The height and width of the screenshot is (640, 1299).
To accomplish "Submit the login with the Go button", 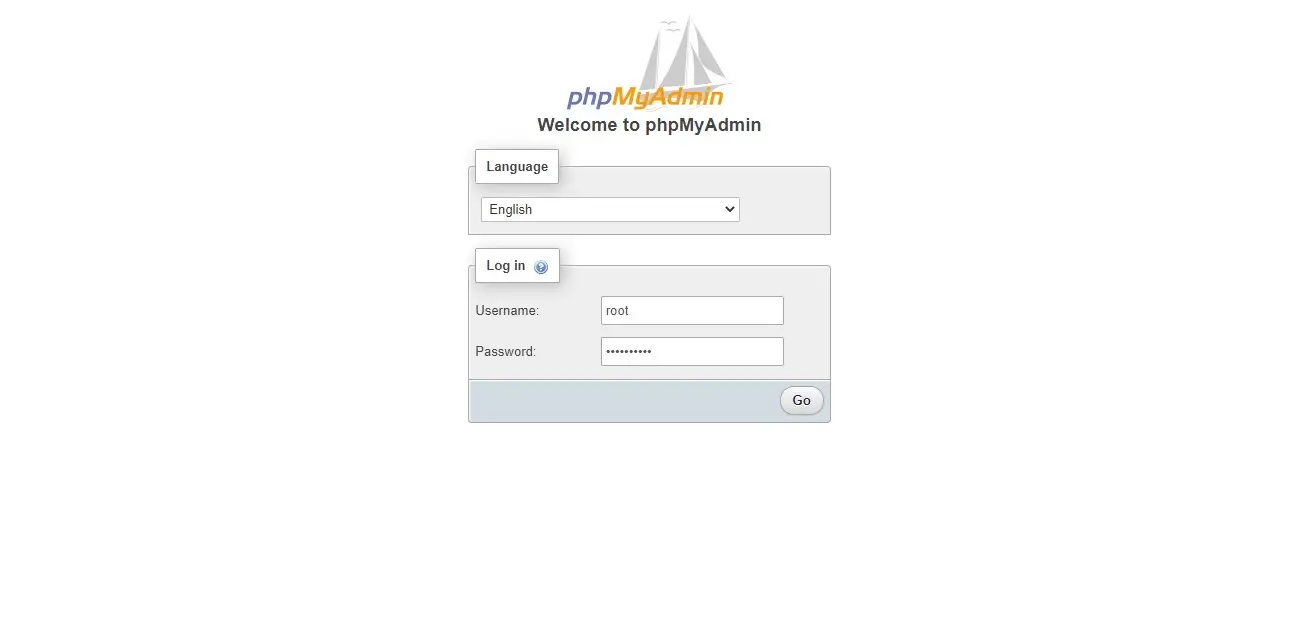I will [x=802, y=400].
